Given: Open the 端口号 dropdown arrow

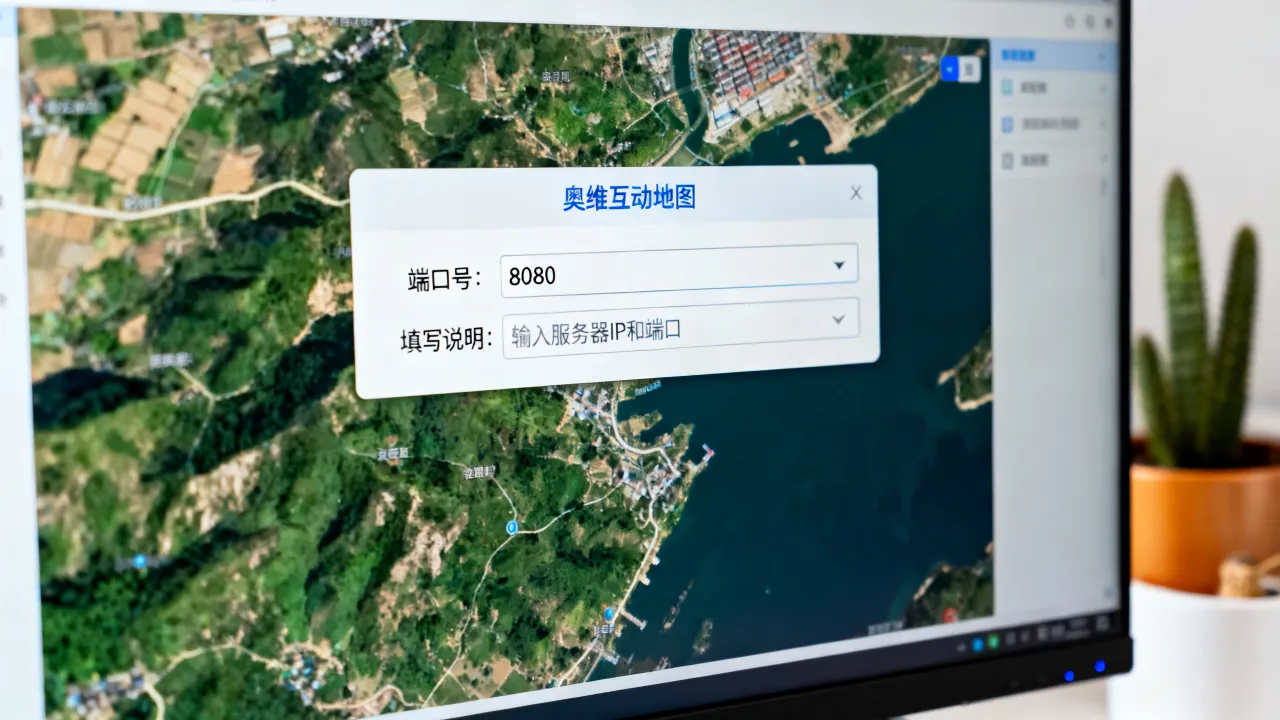Looking at the screenshot, I should (839, 266).
